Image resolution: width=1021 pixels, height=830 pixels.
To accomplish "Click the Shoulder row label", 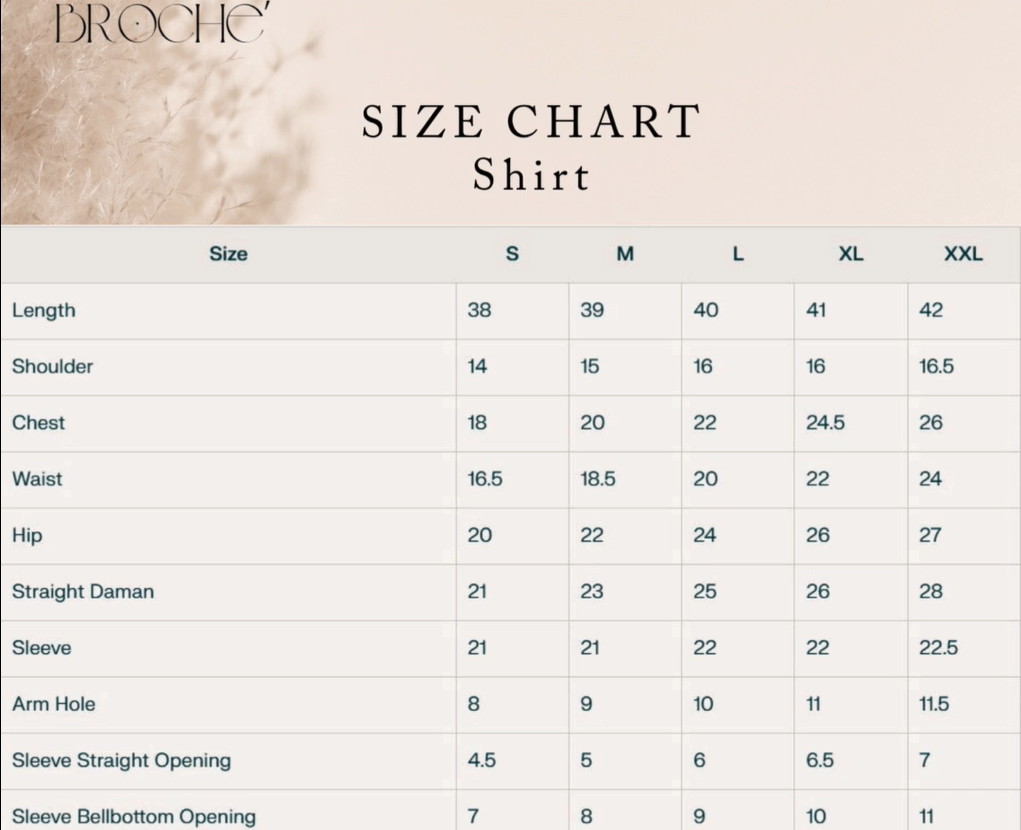I will click(x=52, y=366).
